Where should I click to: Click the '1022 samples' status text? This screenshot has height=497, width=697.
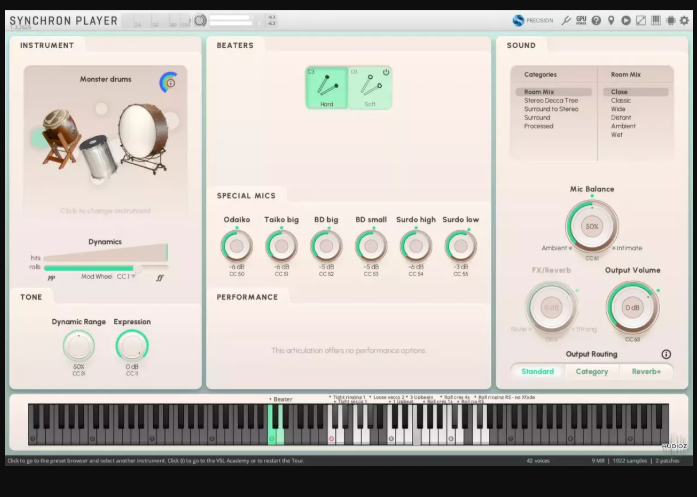tap(630, 461)
